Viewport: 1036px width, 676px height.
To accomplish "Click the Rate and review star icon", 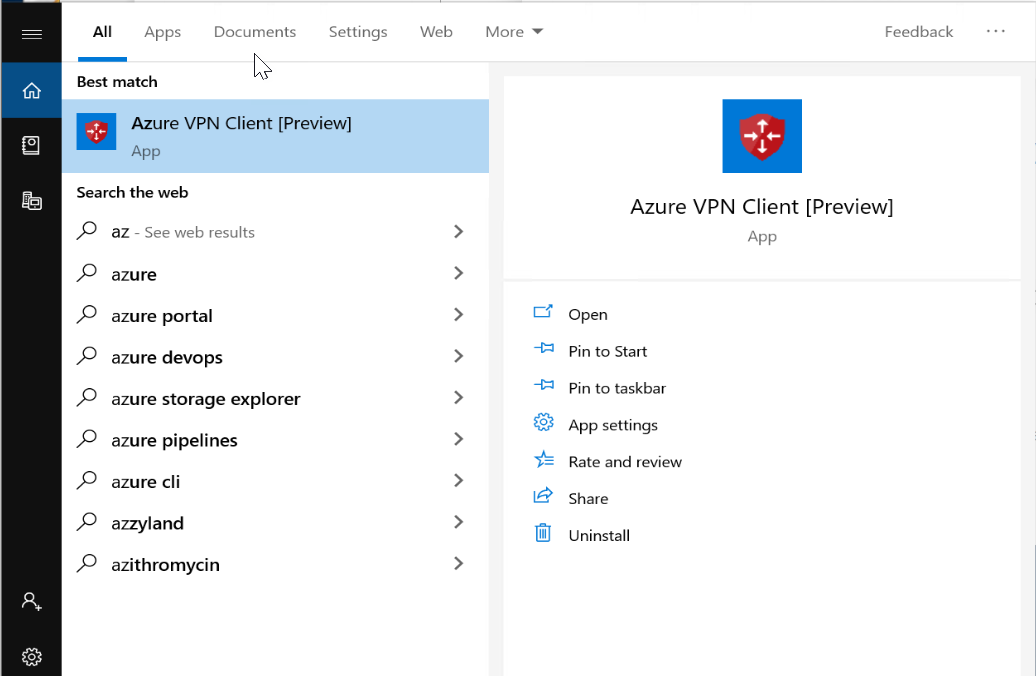I will click(543, 459).
